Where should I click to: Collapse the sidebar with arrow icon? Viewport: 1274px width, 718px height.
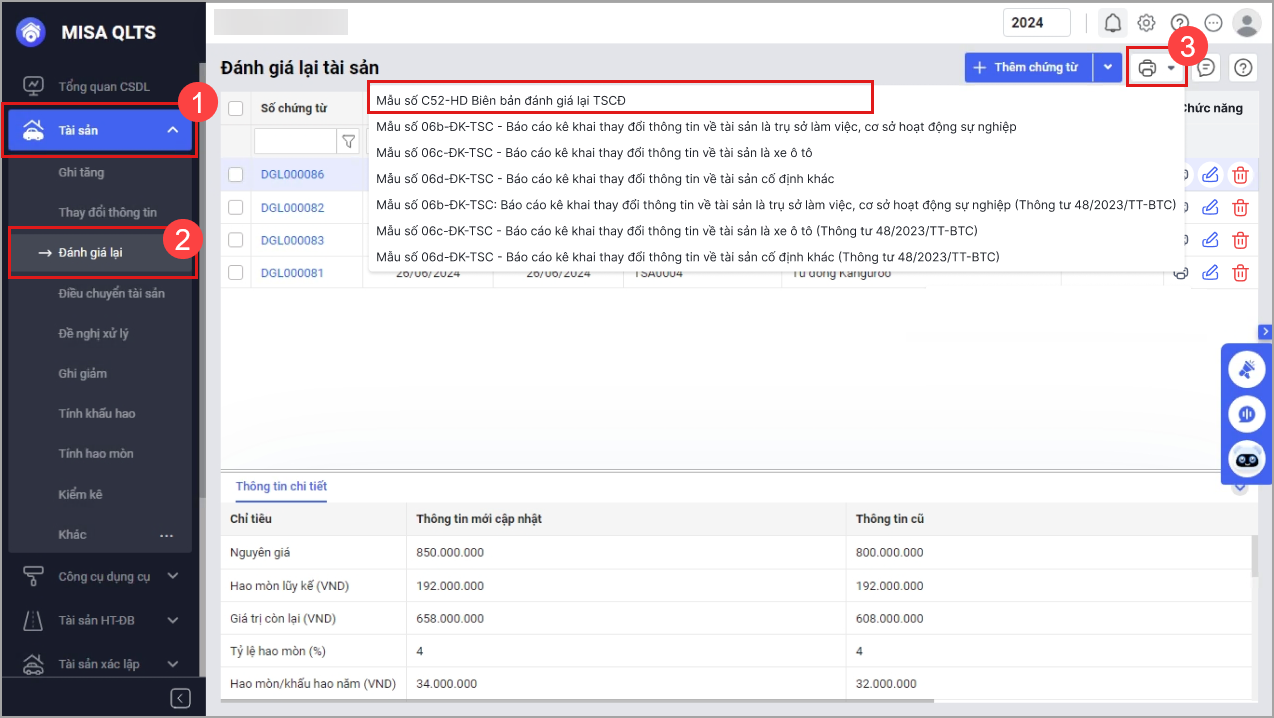point(180,698)
